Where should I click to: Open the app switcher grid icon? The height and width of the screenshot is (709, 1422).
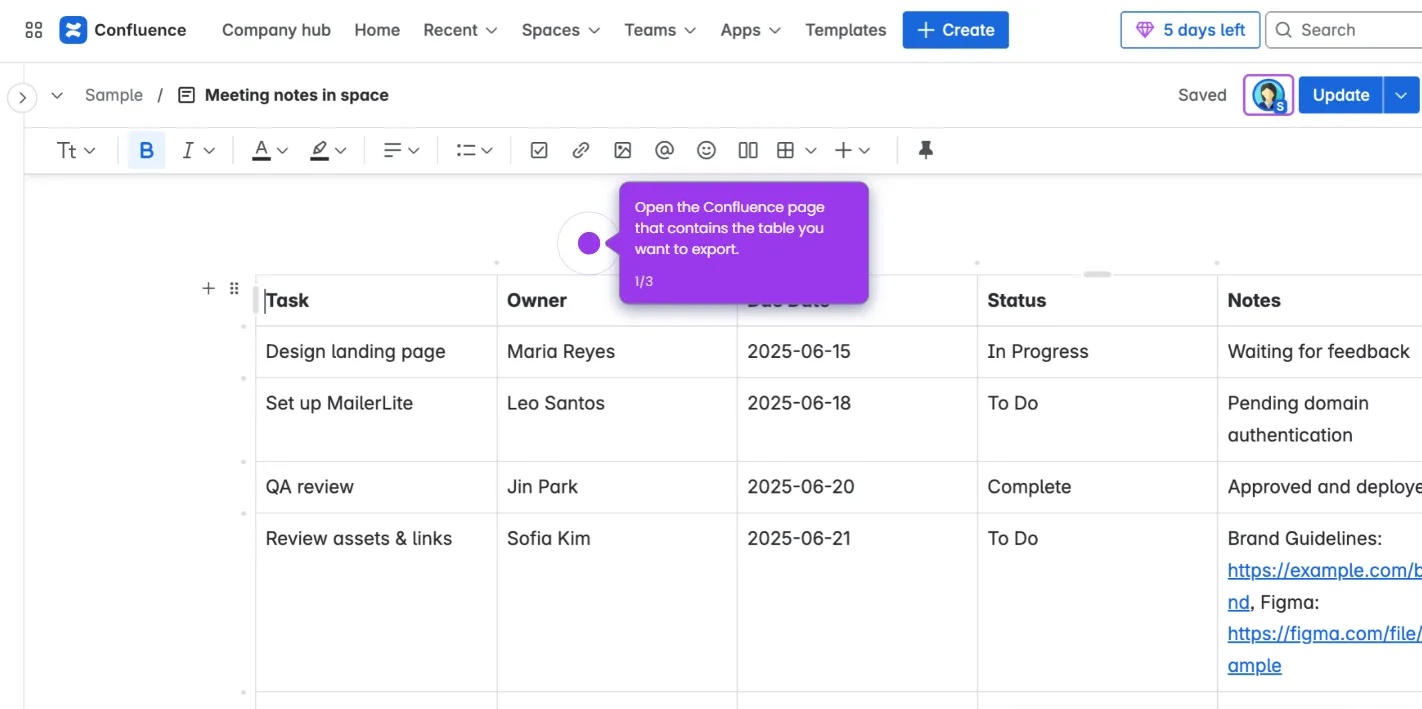point(33,30)
